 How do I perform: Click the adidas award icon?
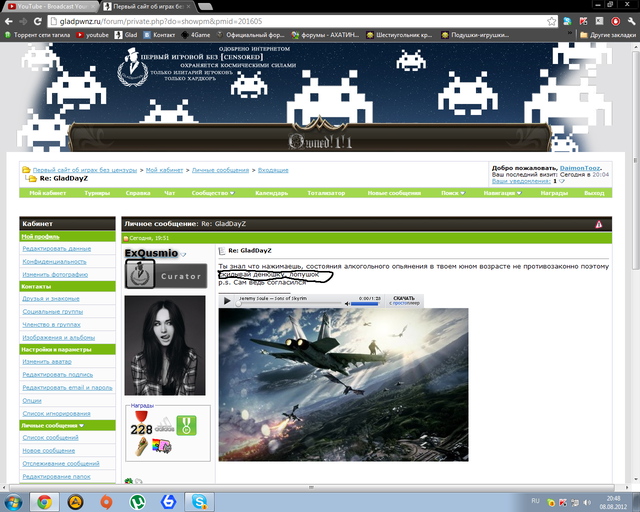click(164, 425)
